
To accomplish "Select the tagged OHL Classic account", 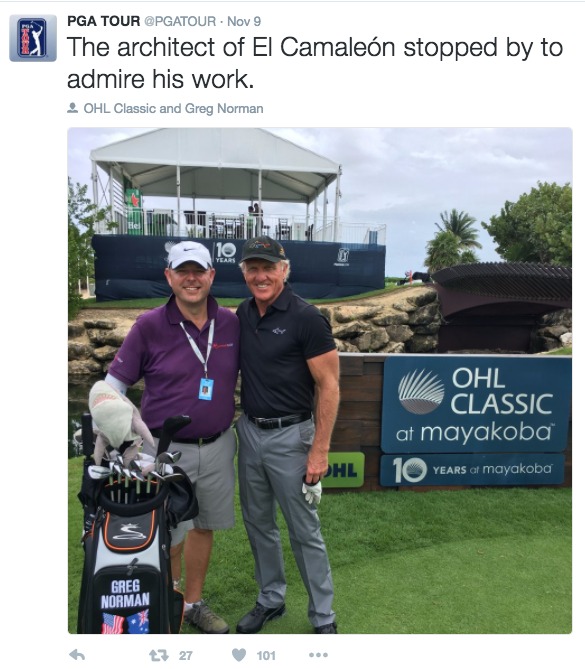I will pyautogui.click(x=120, y=108).
